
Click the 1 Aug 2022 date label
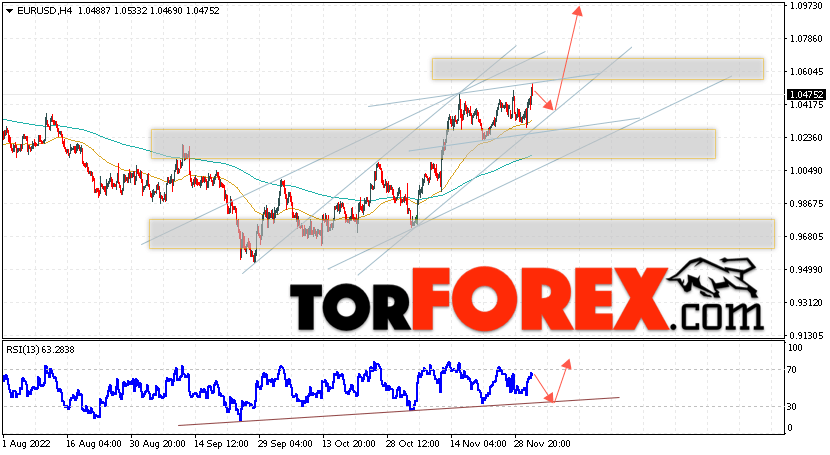26,443
